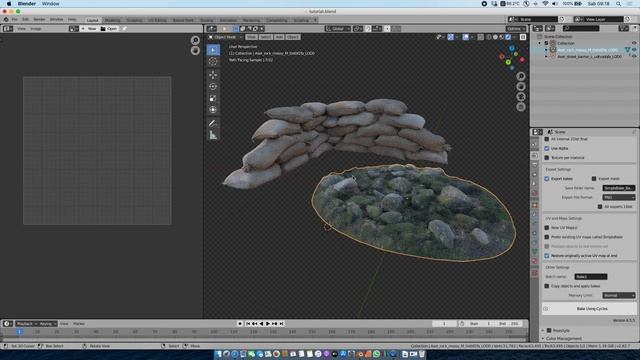640x360 pixels.
Task: Enable the Export mesh checkbox
Action: click(x=594, y=179)
